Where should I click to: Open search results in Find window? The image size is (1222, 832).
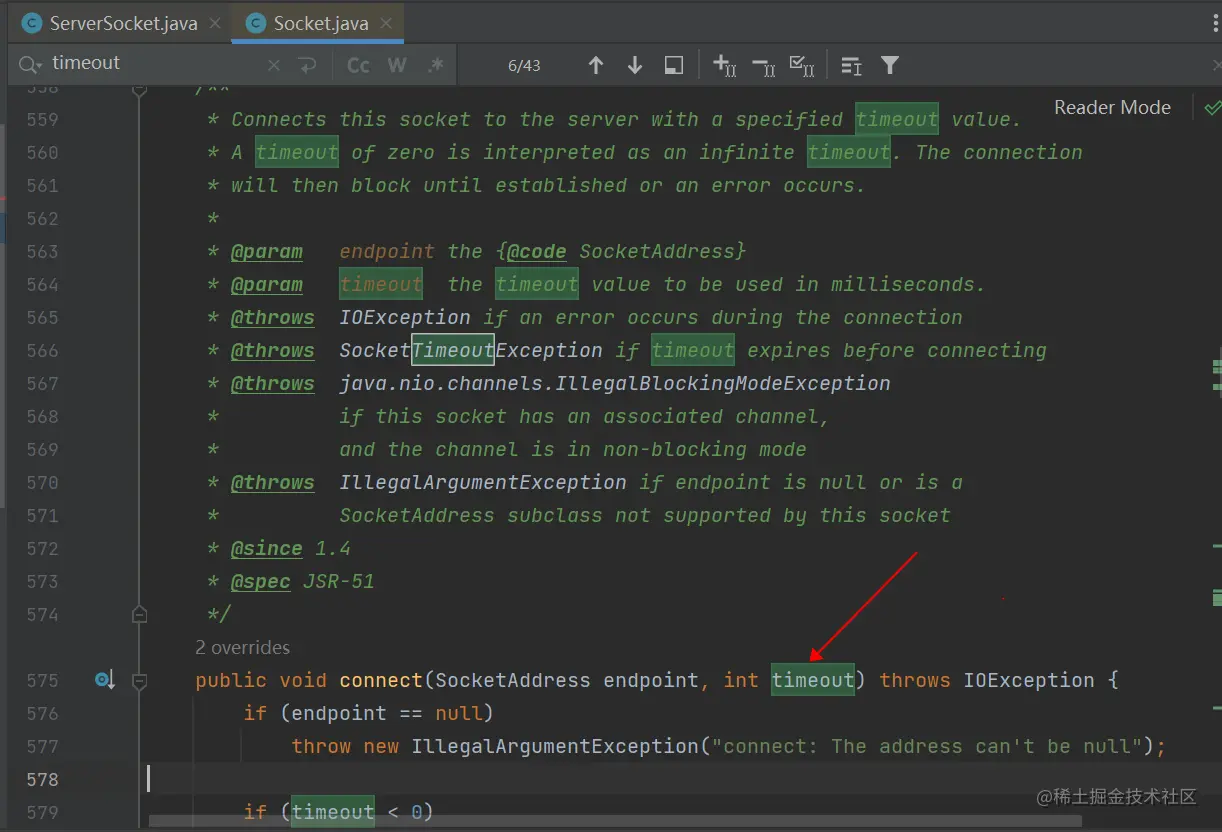(674, 65)
